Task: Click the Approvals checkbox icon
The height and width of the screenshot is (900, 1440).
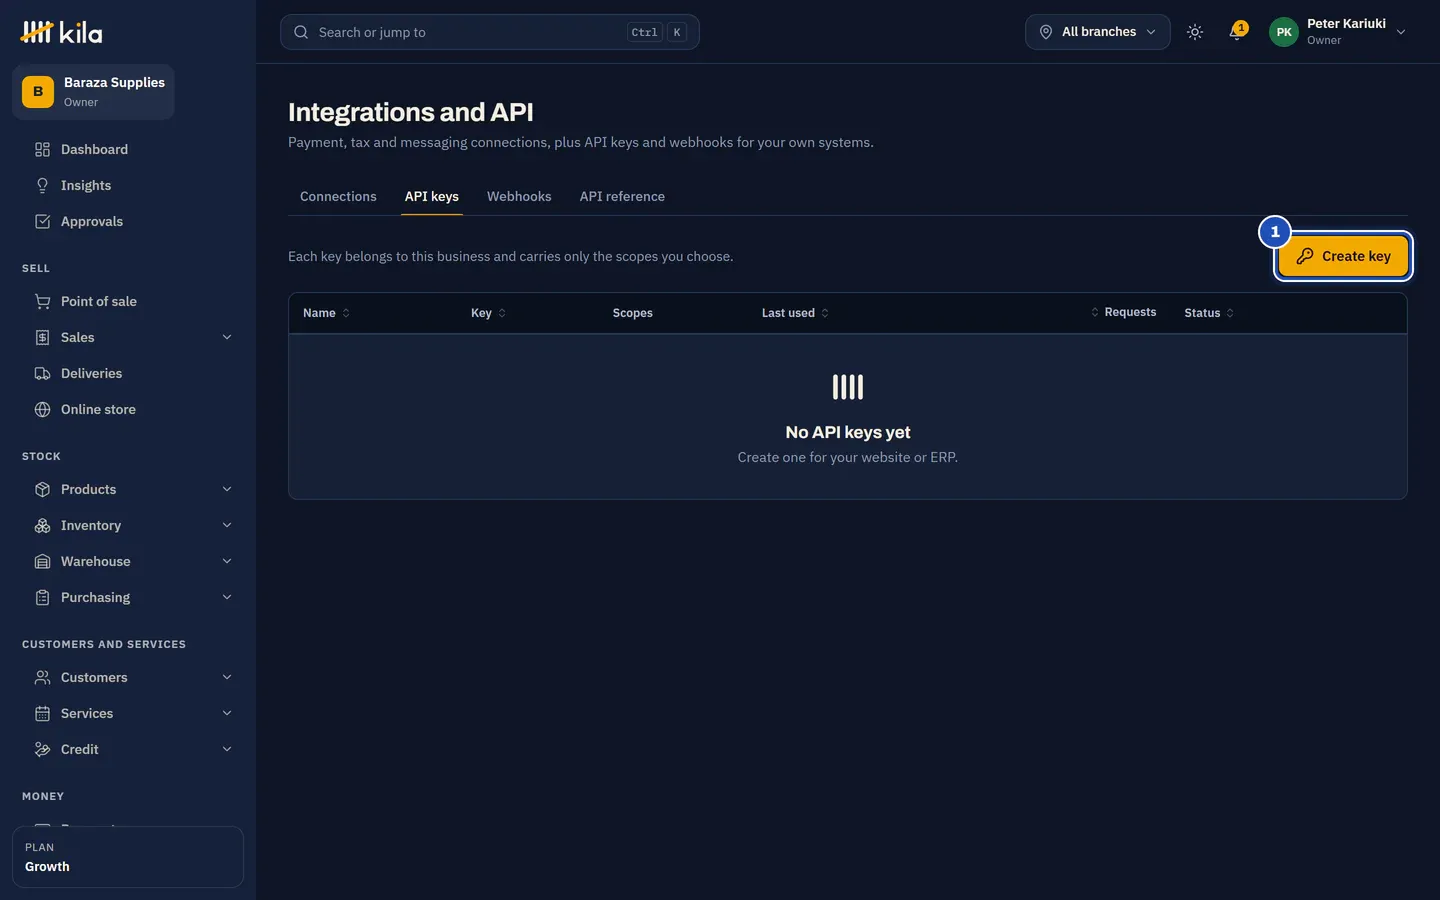Action: pos(42,221)
